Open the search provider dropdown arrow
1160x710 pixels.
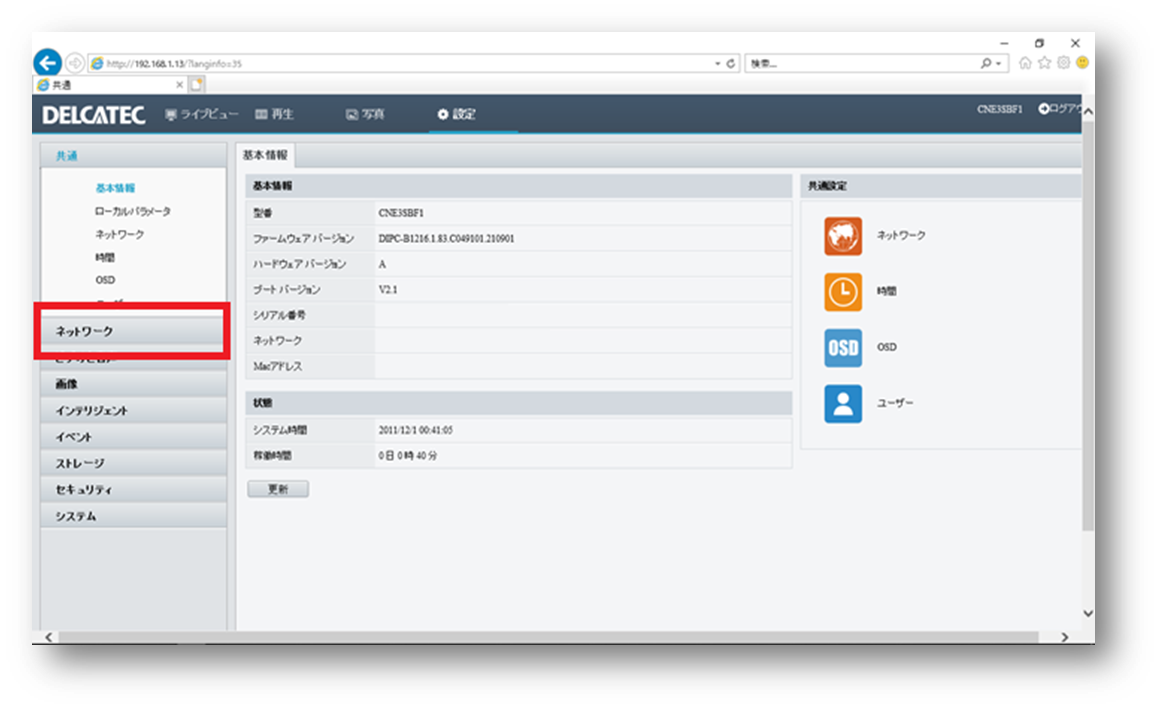click(x=999, y=64)
